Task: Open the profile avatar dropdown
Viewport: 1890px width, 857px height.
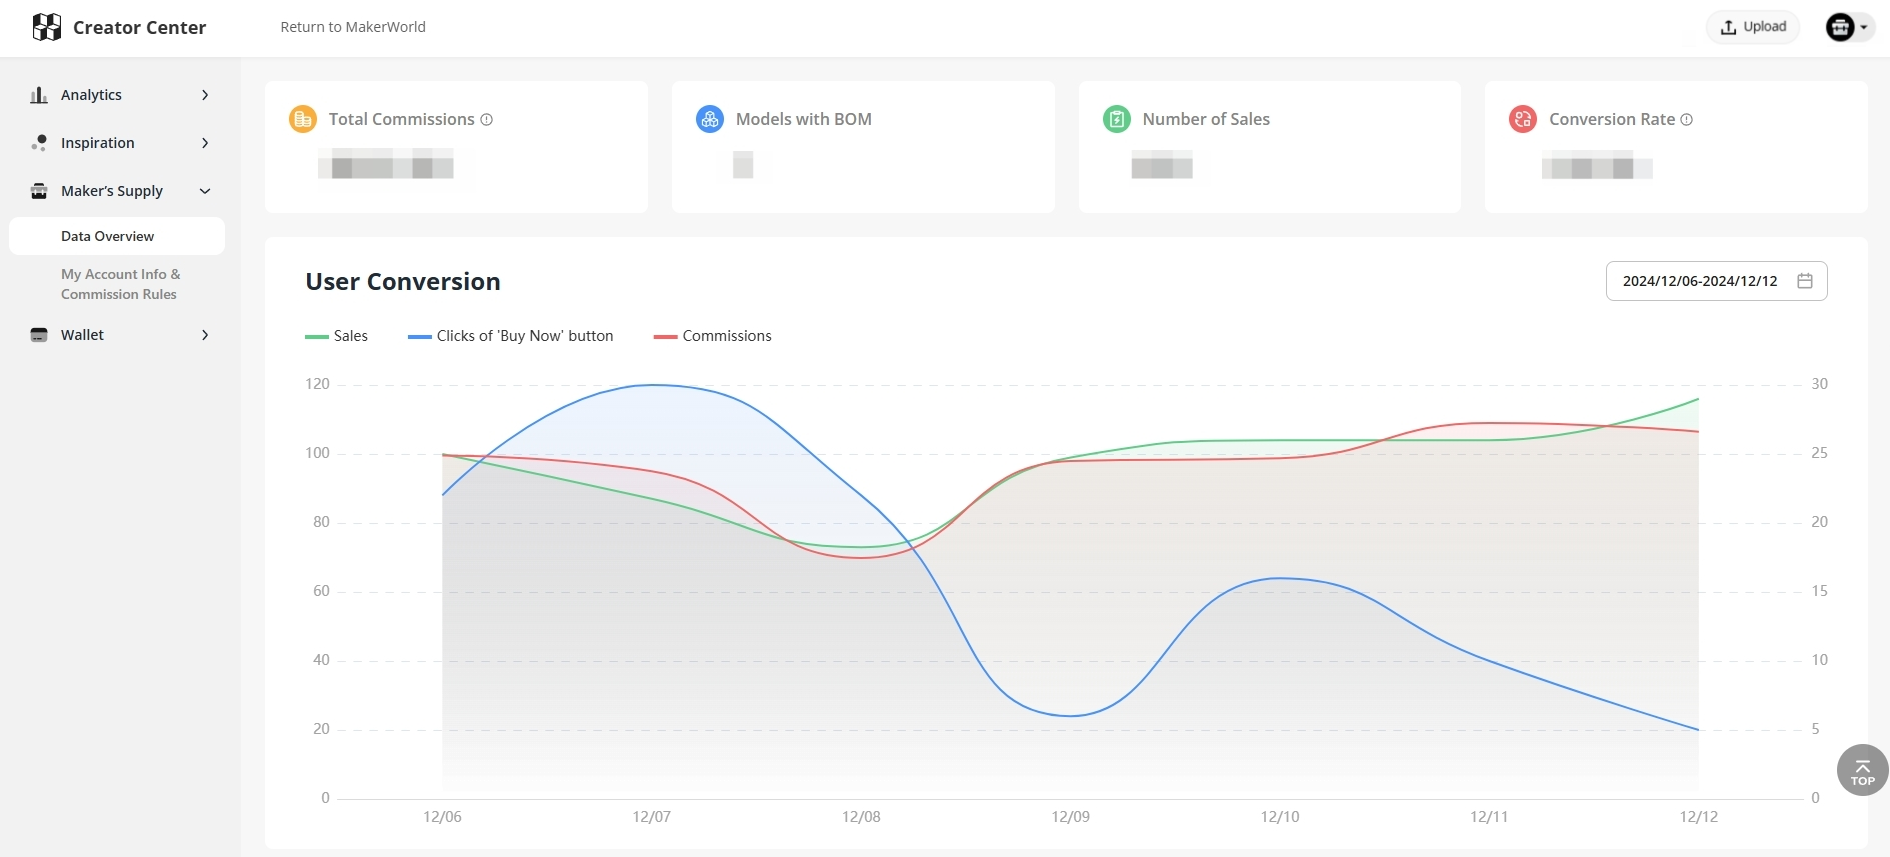Action: 1848,27
